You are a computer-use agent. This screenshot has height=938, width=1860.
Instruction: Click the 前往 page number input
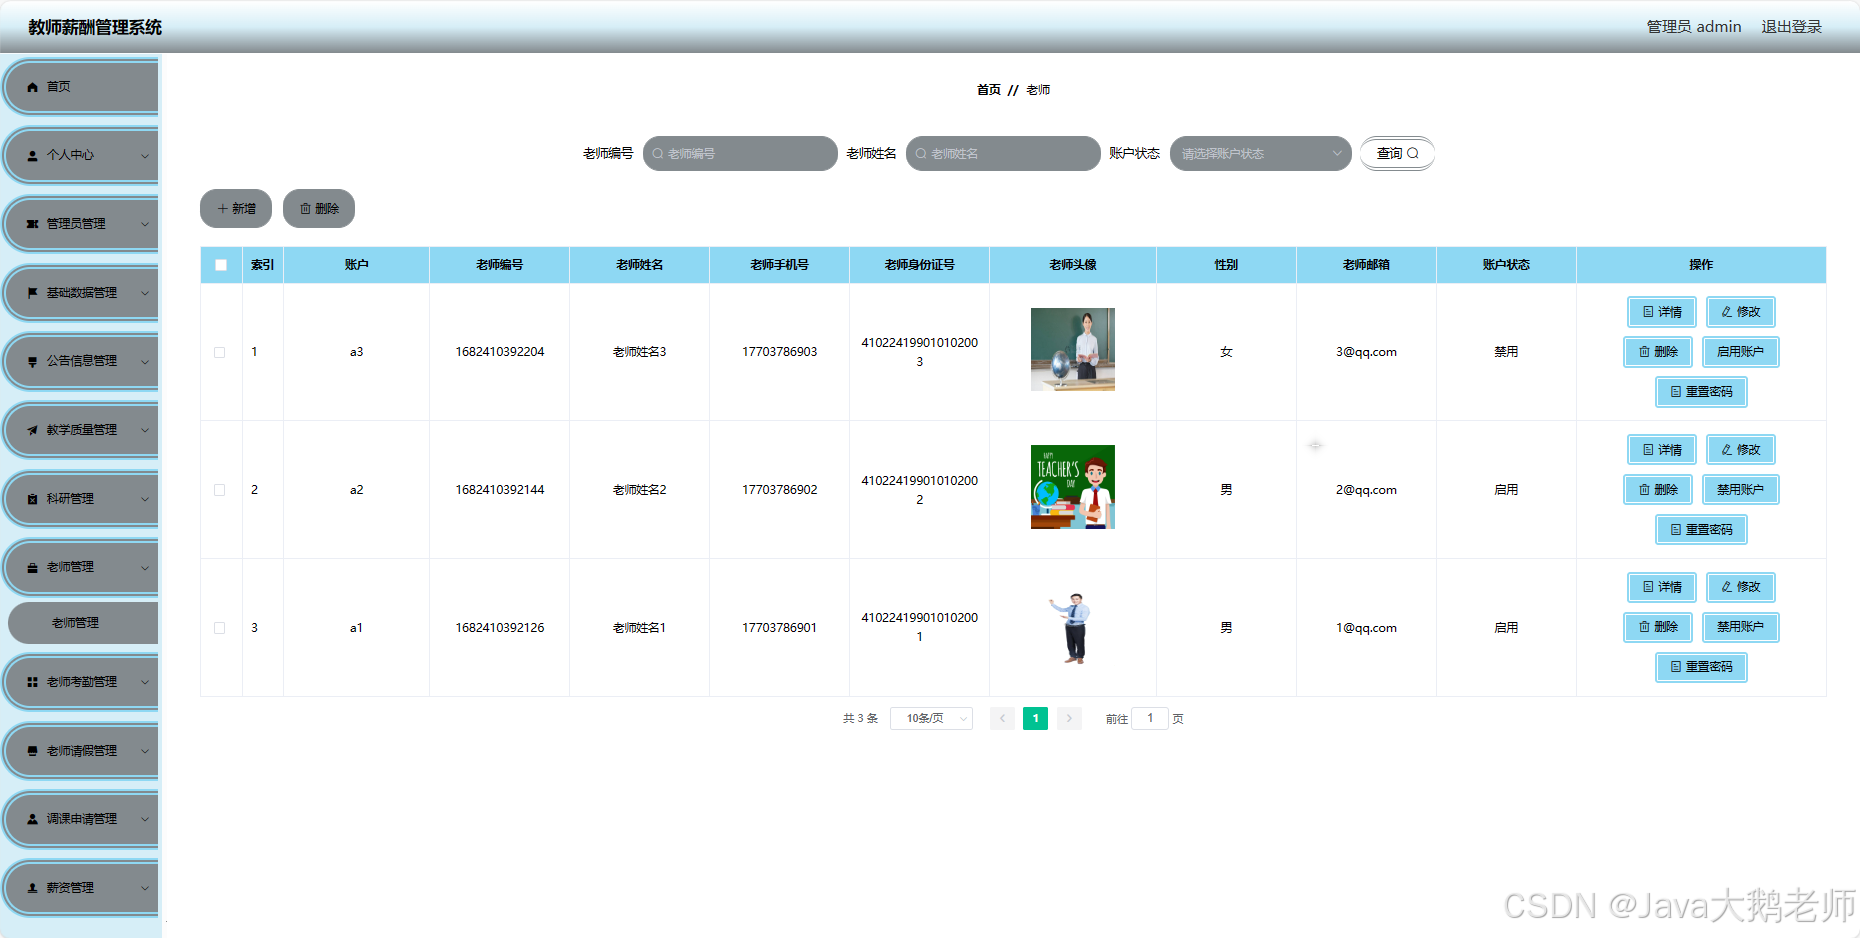point(1150,718)
